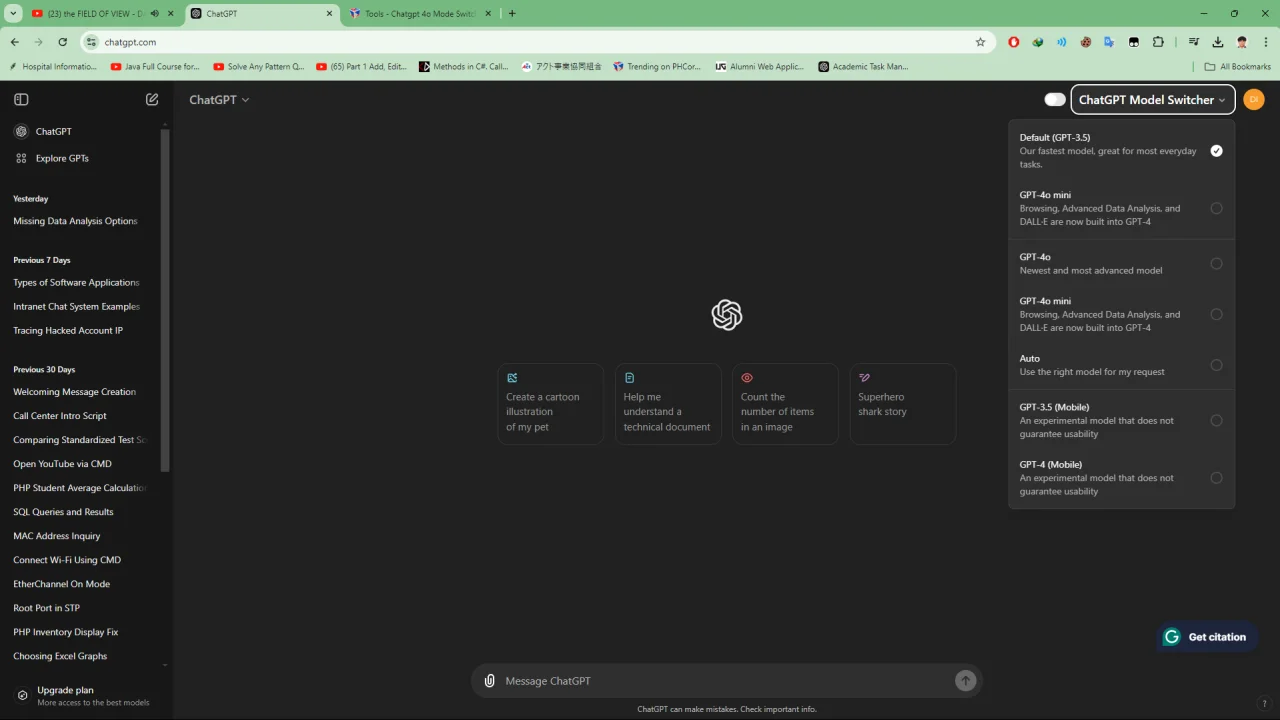Open Chrome three-dot menu
This screenshot has width=1280, height=720.
(x=1266, y=42)
